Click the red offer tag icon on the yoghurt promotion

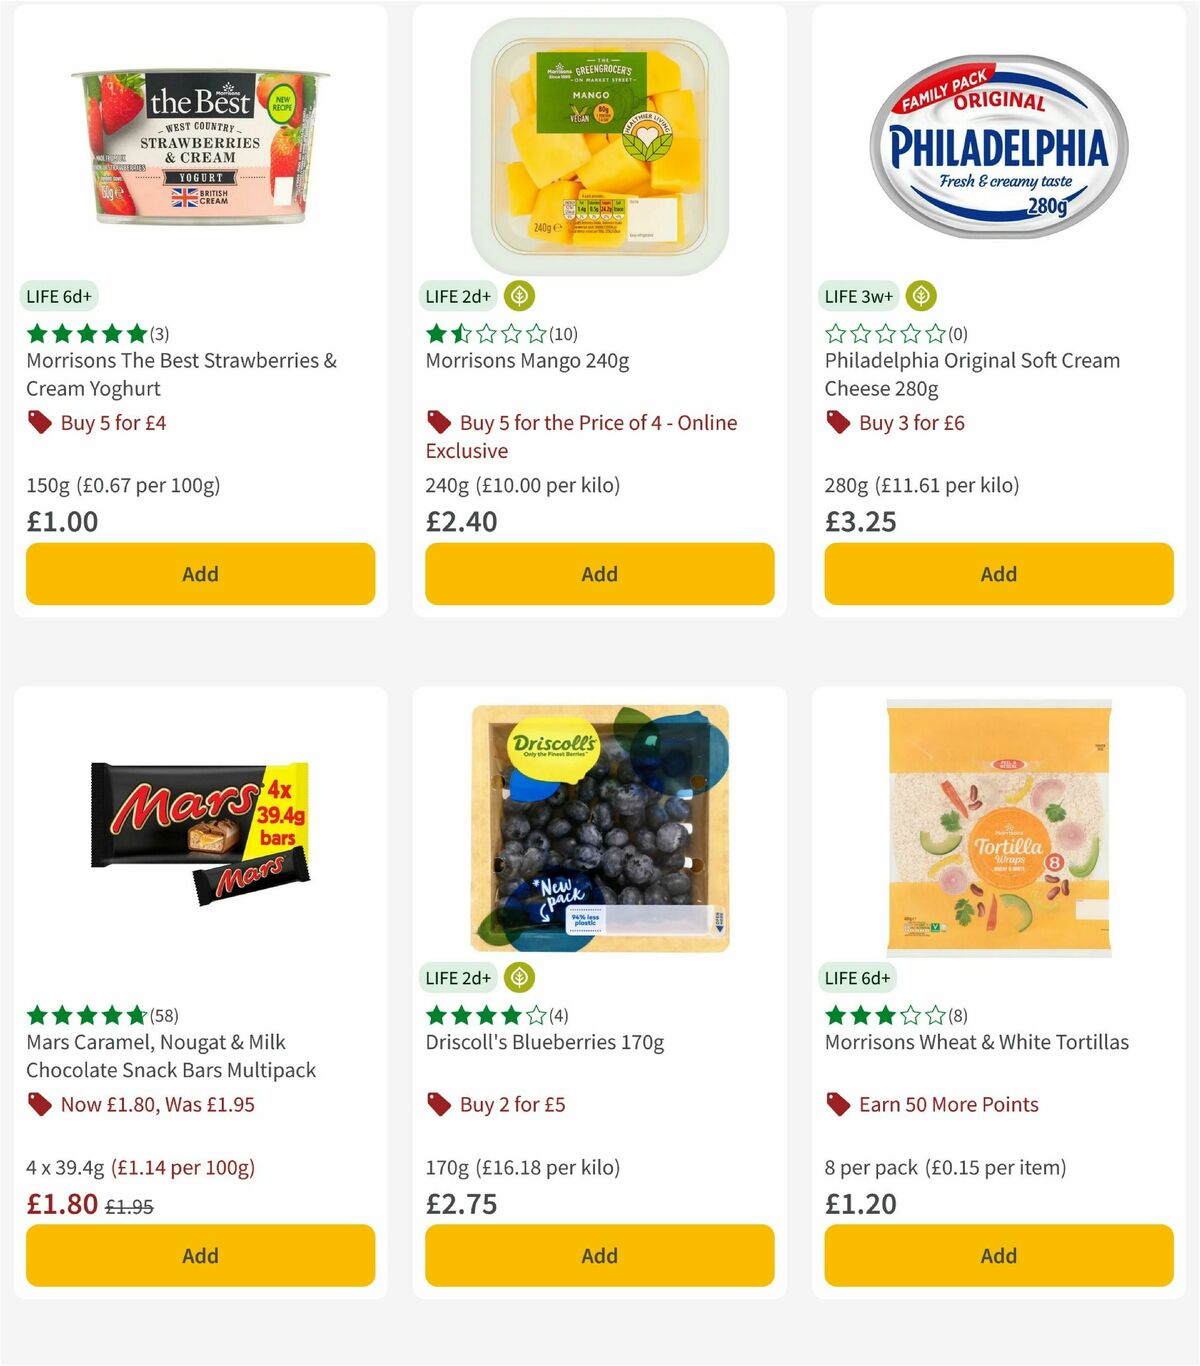tap(40, 422)
